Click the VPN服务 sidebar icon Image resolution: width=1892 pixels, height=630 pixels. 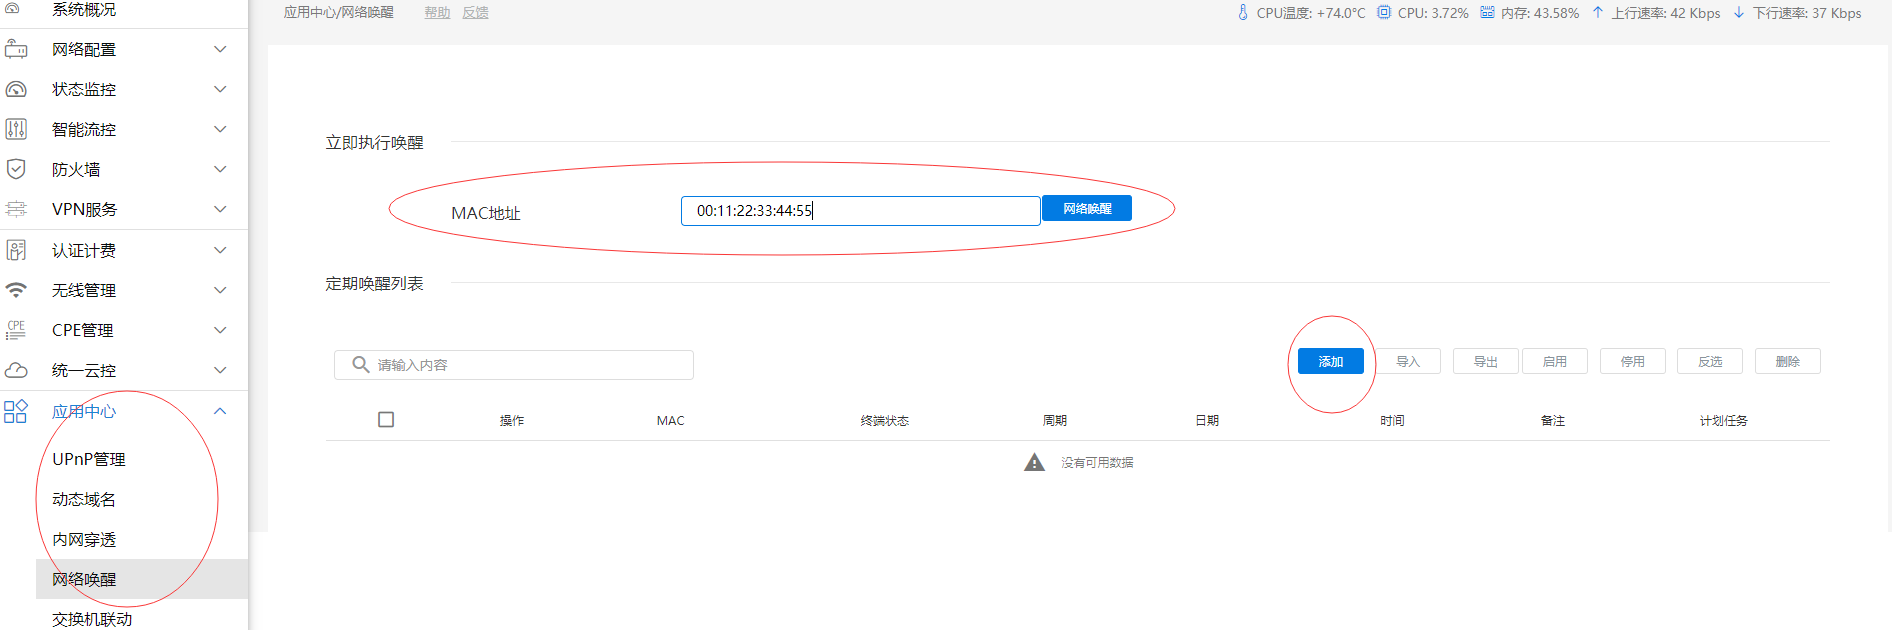click(x=16, y=209)
